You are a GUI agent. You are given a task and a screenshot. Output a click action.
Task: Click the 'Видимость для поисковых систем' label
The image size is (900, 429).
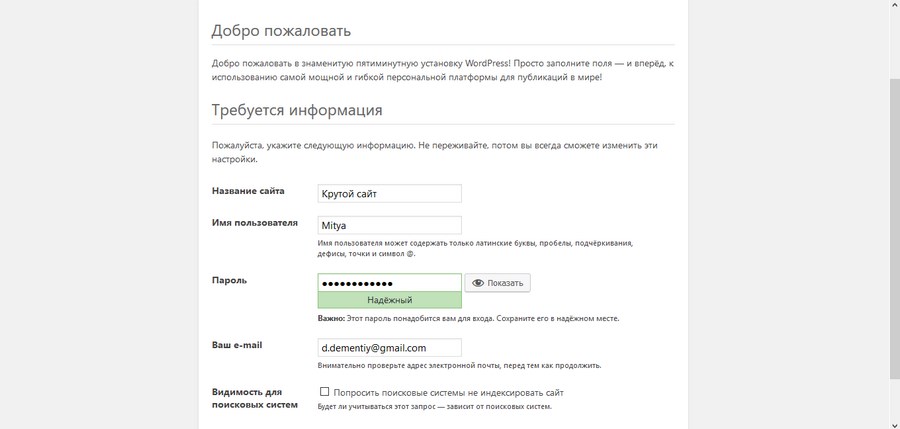pos(254,398)
